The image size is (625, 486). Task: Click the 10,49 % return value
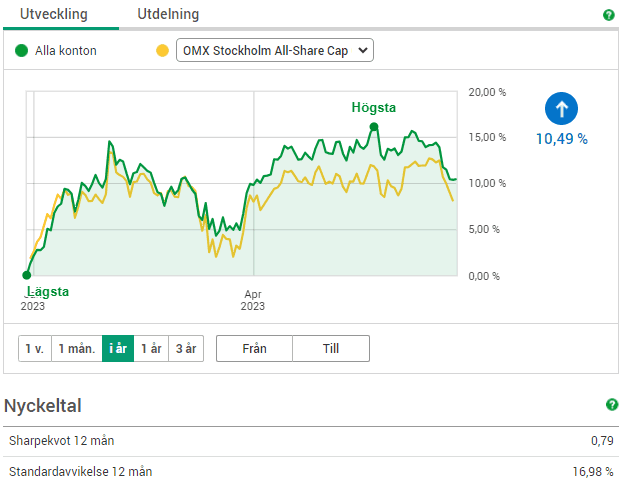(562, 139)
